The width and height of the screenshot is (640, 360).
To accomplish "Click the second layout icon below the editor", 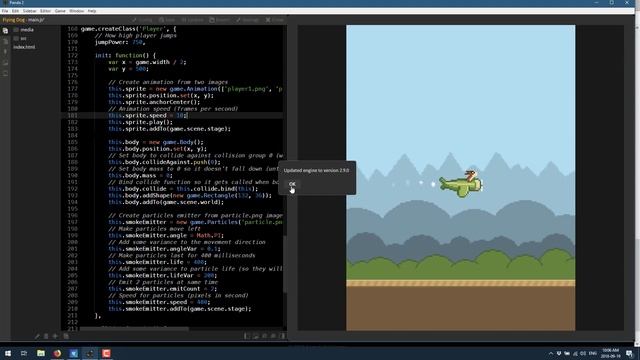I will tap(256, 336).
